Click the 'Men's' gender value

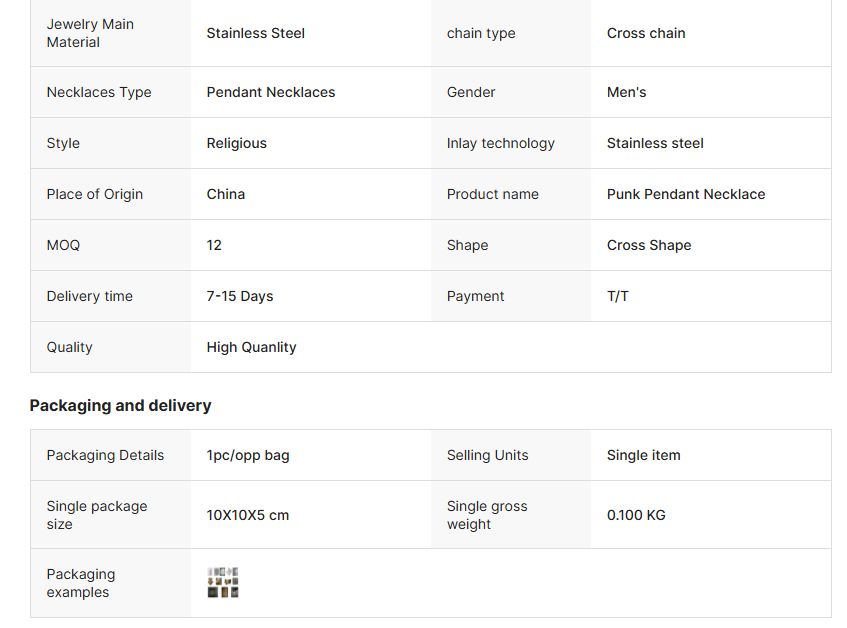(x=626, y=92)
